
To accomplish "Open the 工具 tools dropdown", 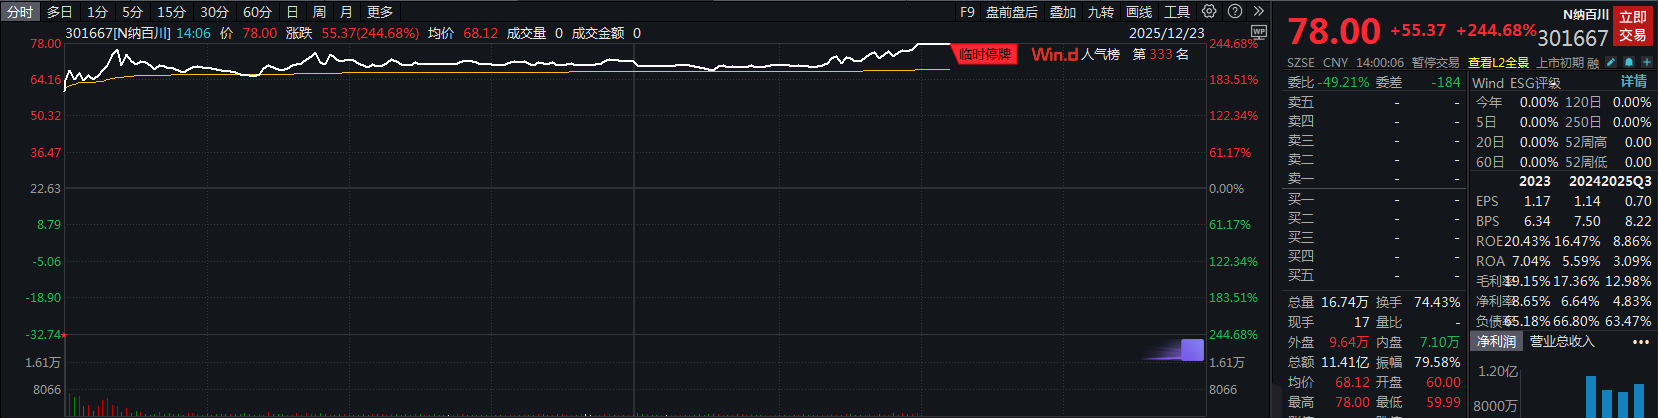I will click(x=1177, y=12).
